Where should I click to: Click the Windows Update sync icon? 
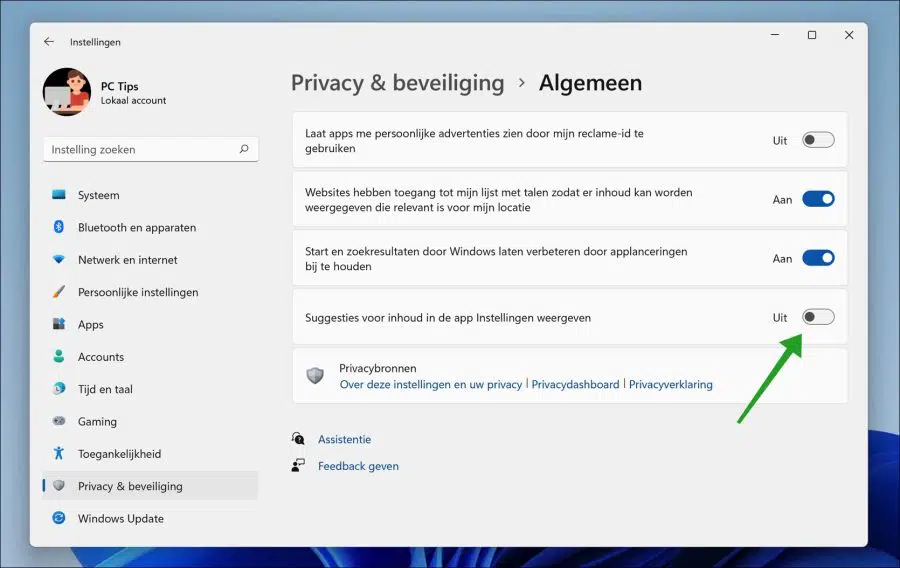click(x=59, y=518)
